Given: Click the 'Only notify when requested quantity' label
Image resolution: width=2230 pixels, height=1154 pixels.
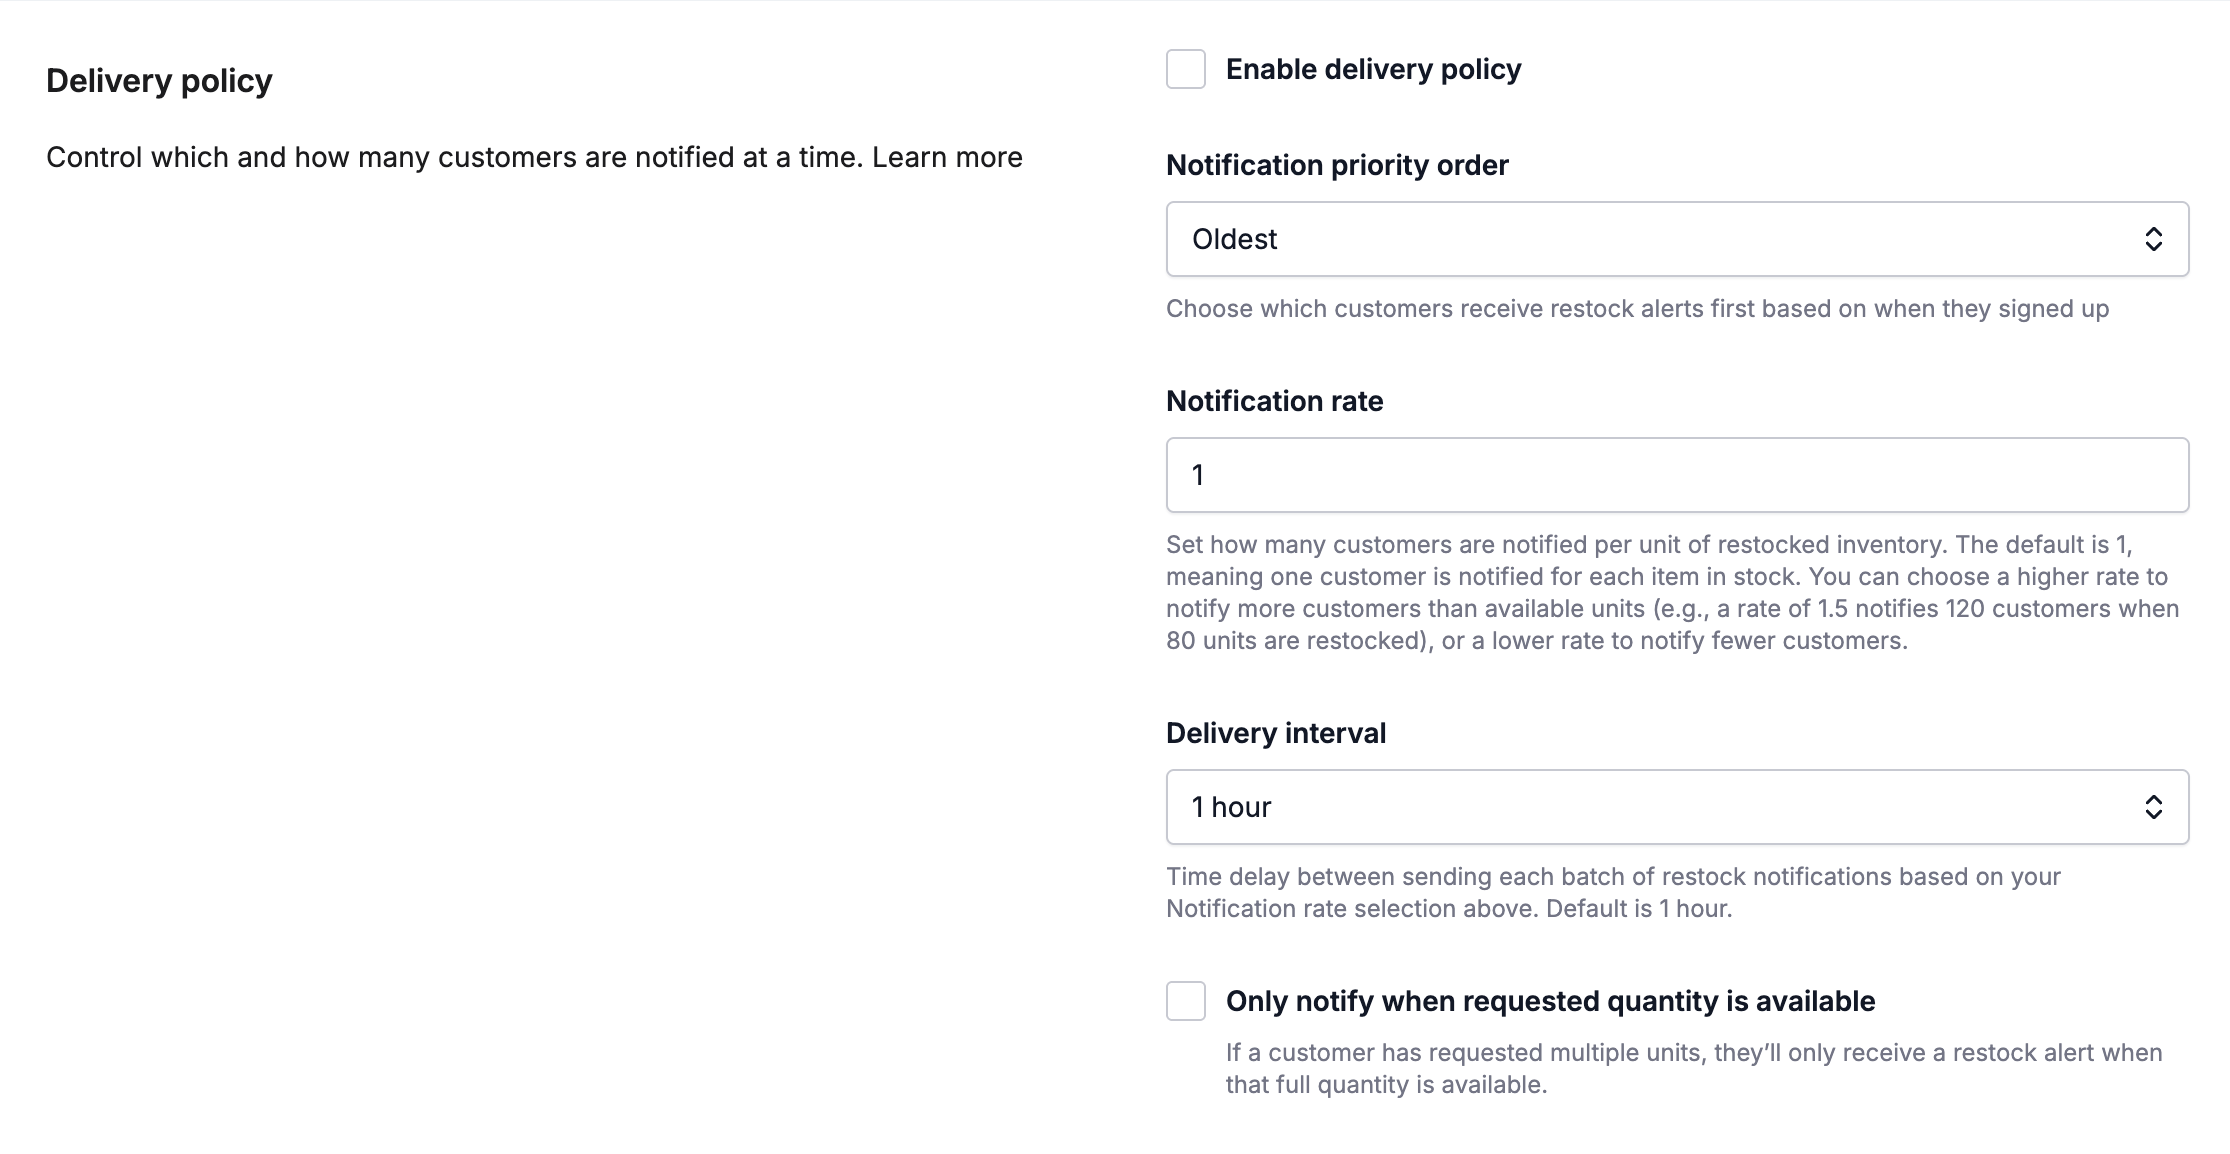Looking at the screenshot, I should coord(1550,1001).
